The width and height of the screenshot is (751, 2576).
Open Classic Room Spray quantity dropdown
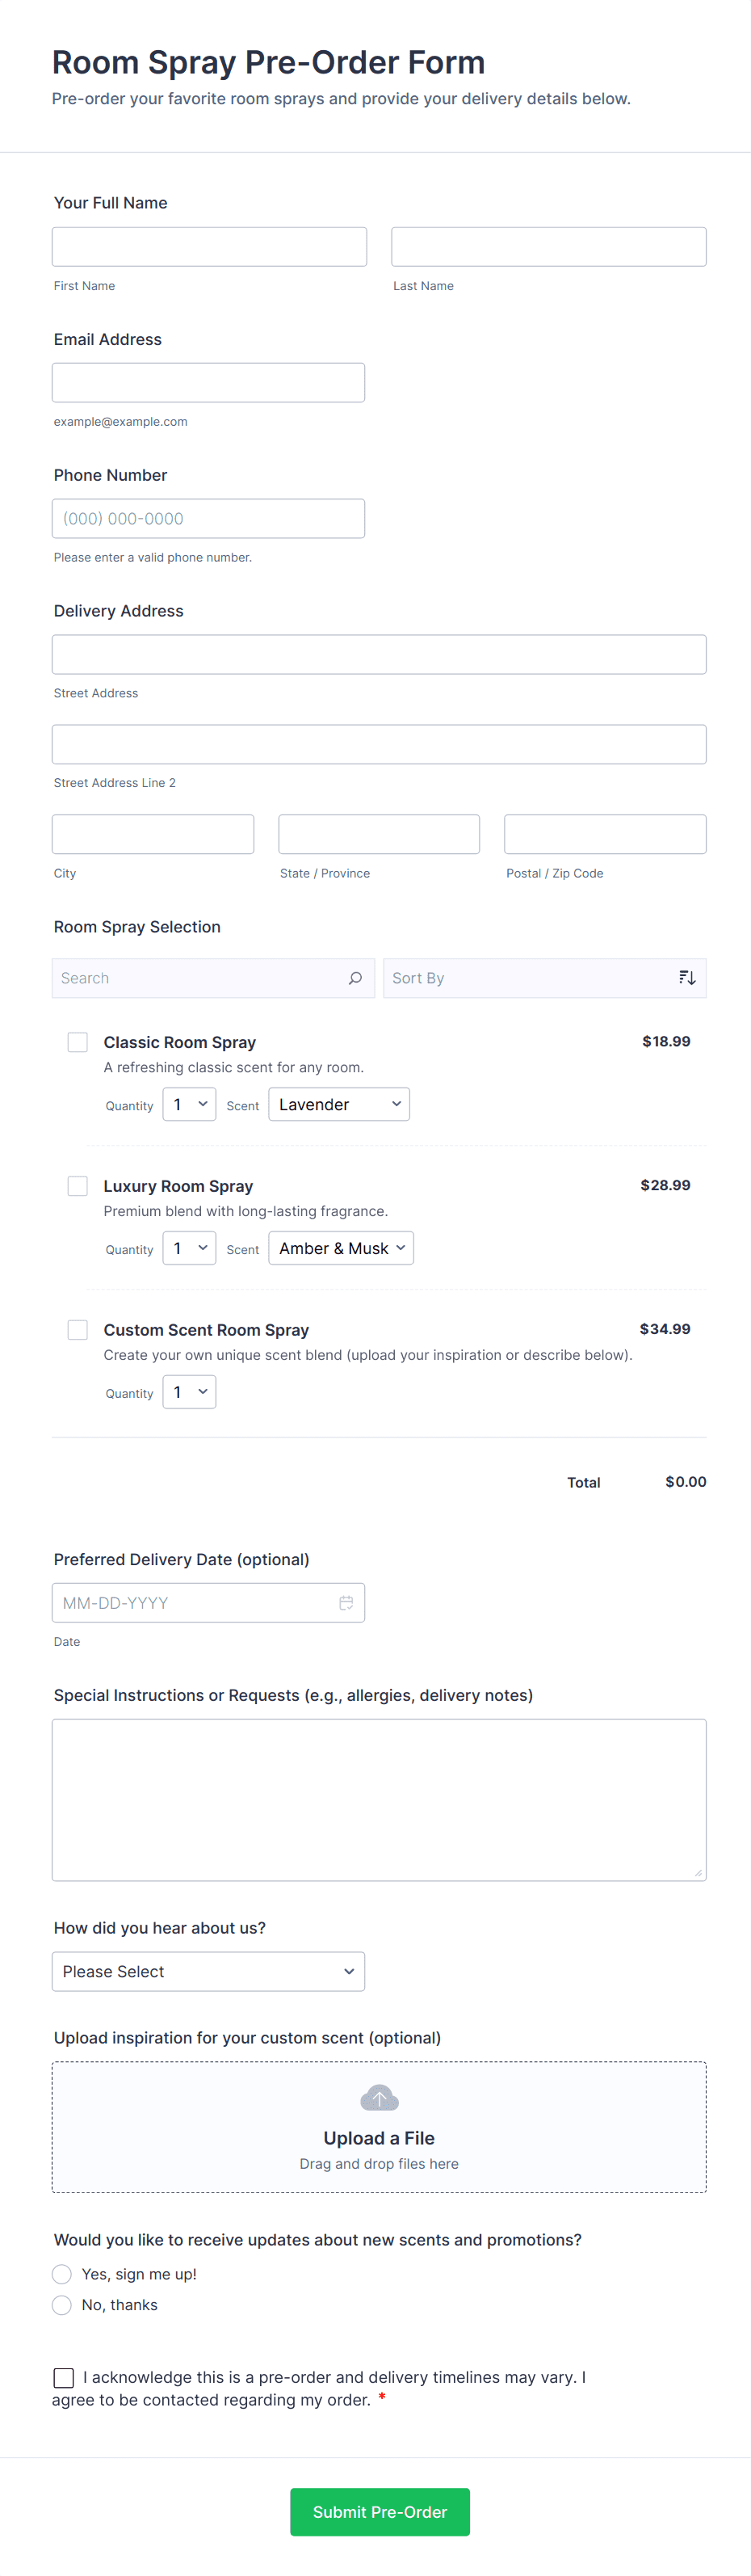click(189, 1104)
